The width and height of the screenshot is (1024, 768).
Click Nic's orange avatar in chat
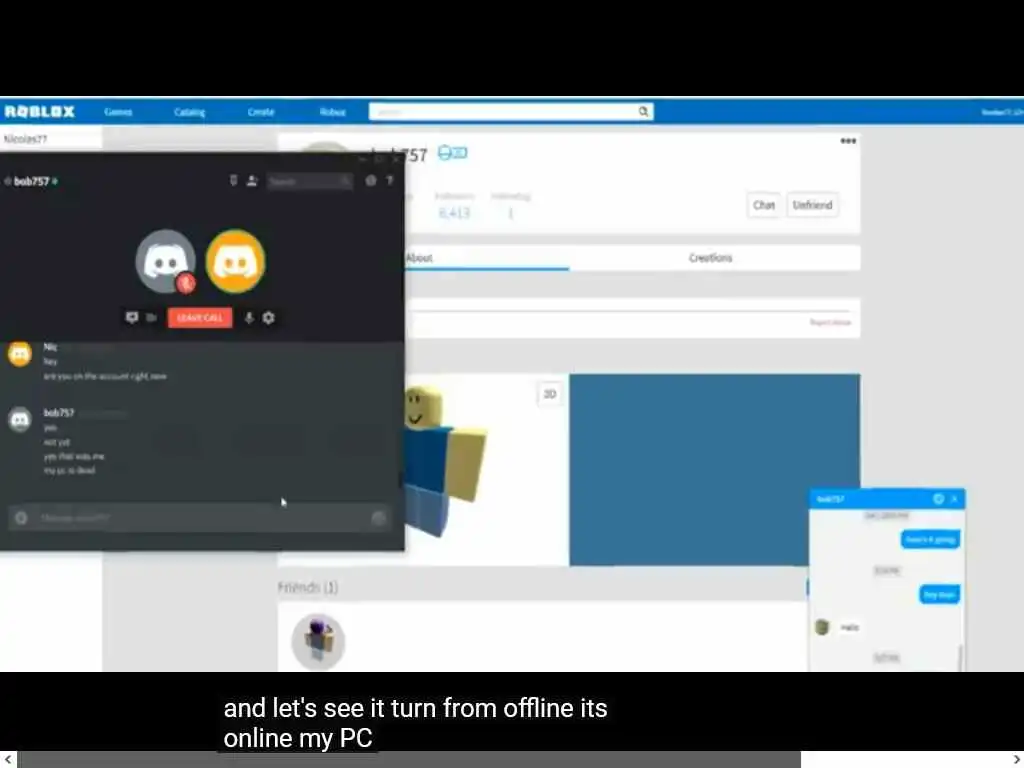coord(20,354)
